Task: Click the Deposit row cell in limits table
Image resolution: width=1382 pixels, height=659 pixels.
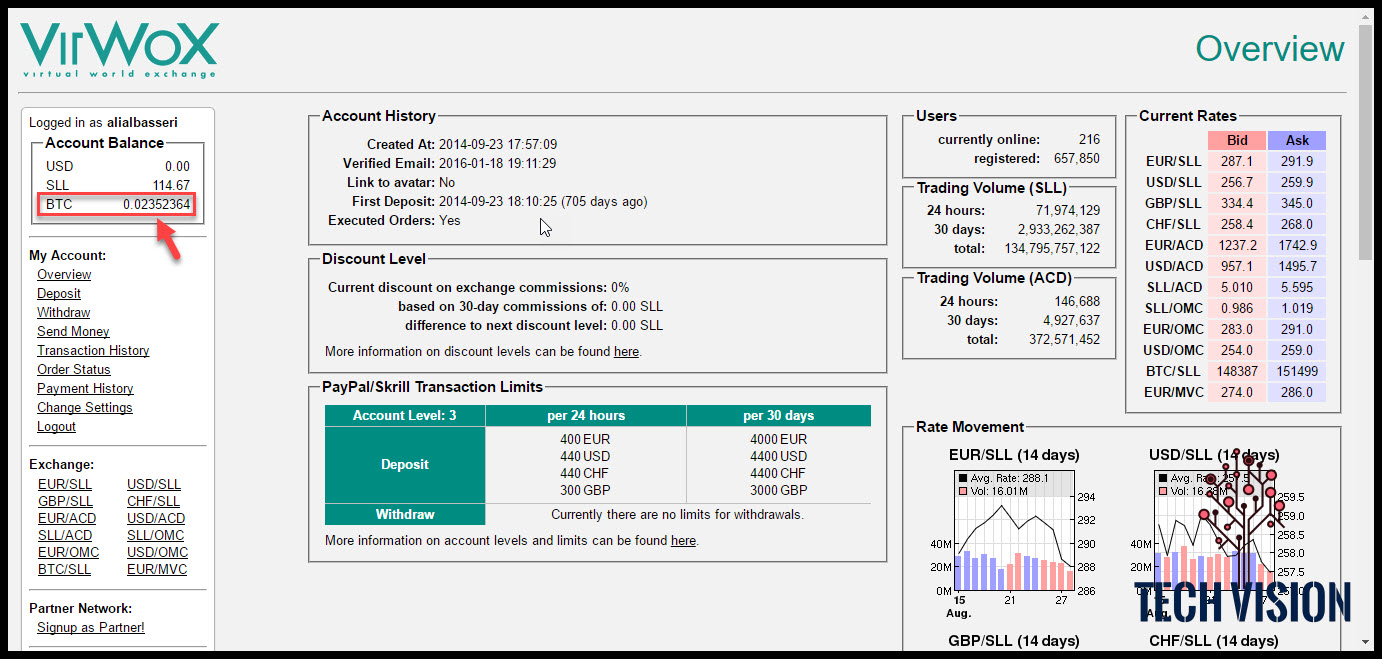Action: [x=405, y=464]
